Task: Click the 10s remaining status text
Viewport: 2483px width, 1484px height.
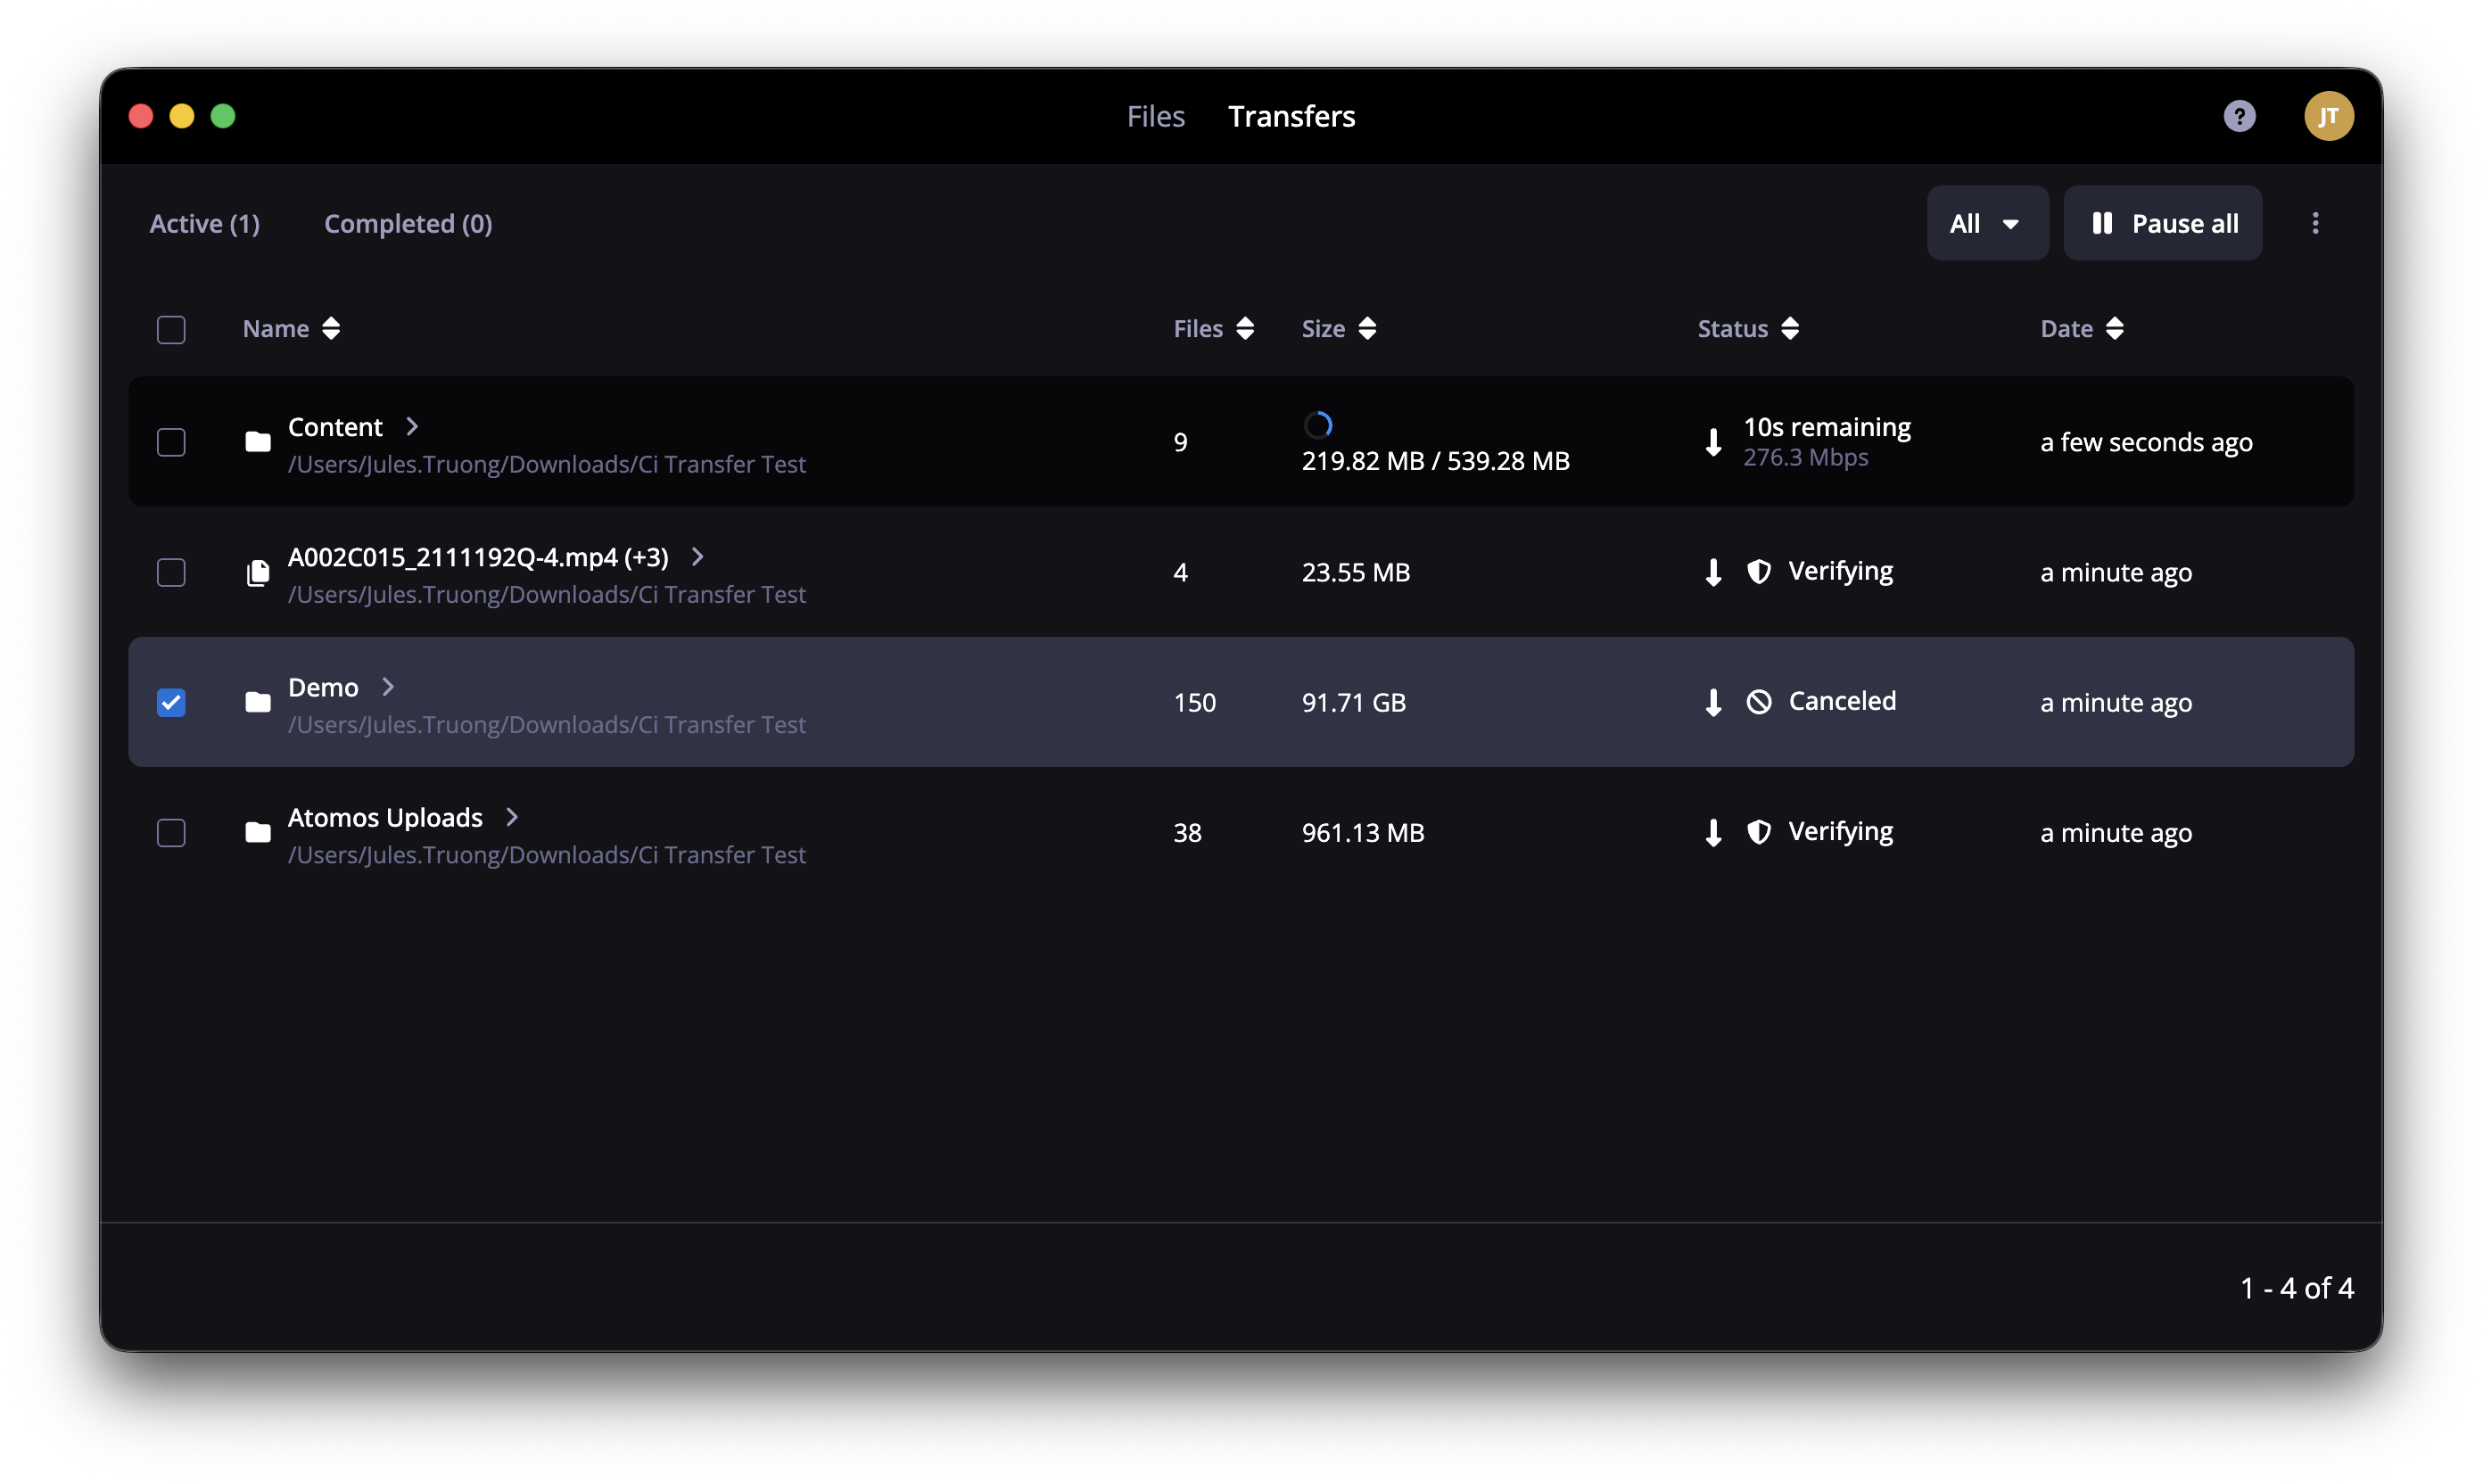Action: click(1827, 427)
